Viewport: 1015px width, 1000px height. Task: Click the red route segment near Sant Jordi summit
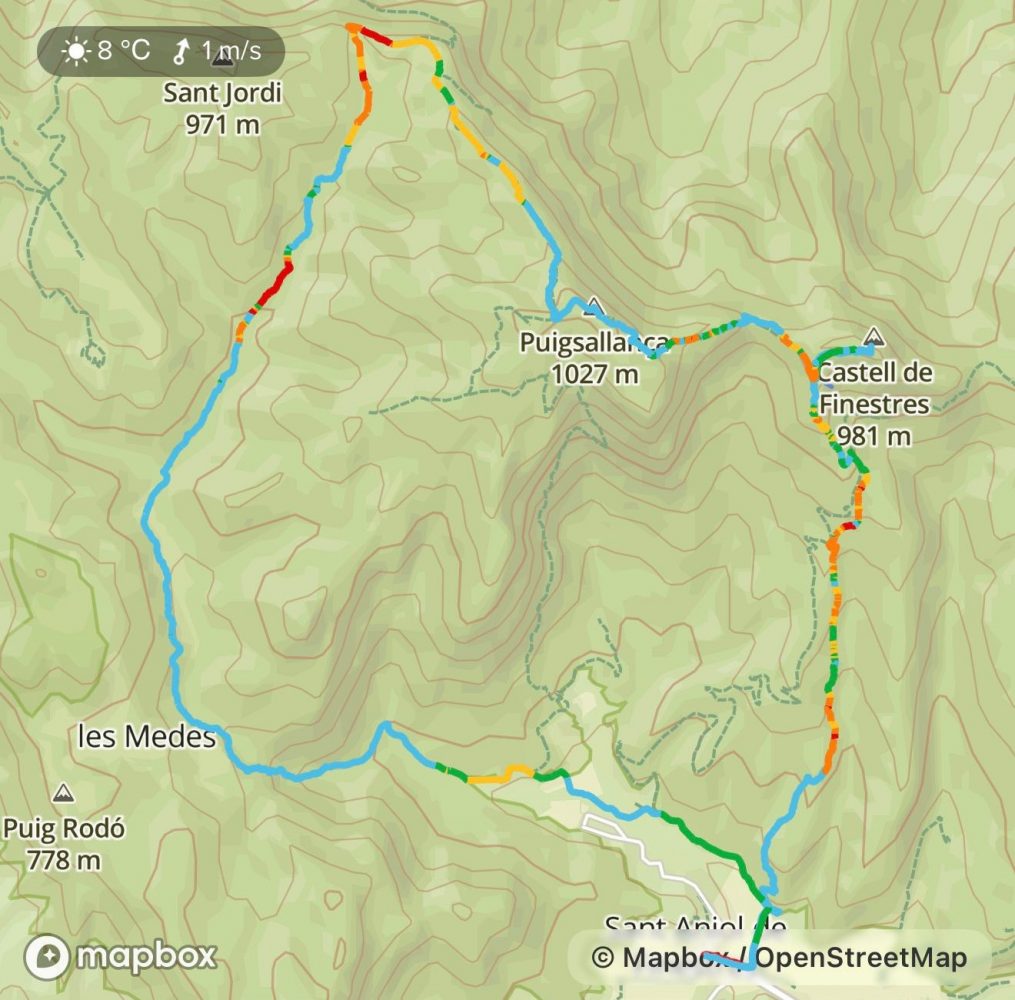click(375, 36)
